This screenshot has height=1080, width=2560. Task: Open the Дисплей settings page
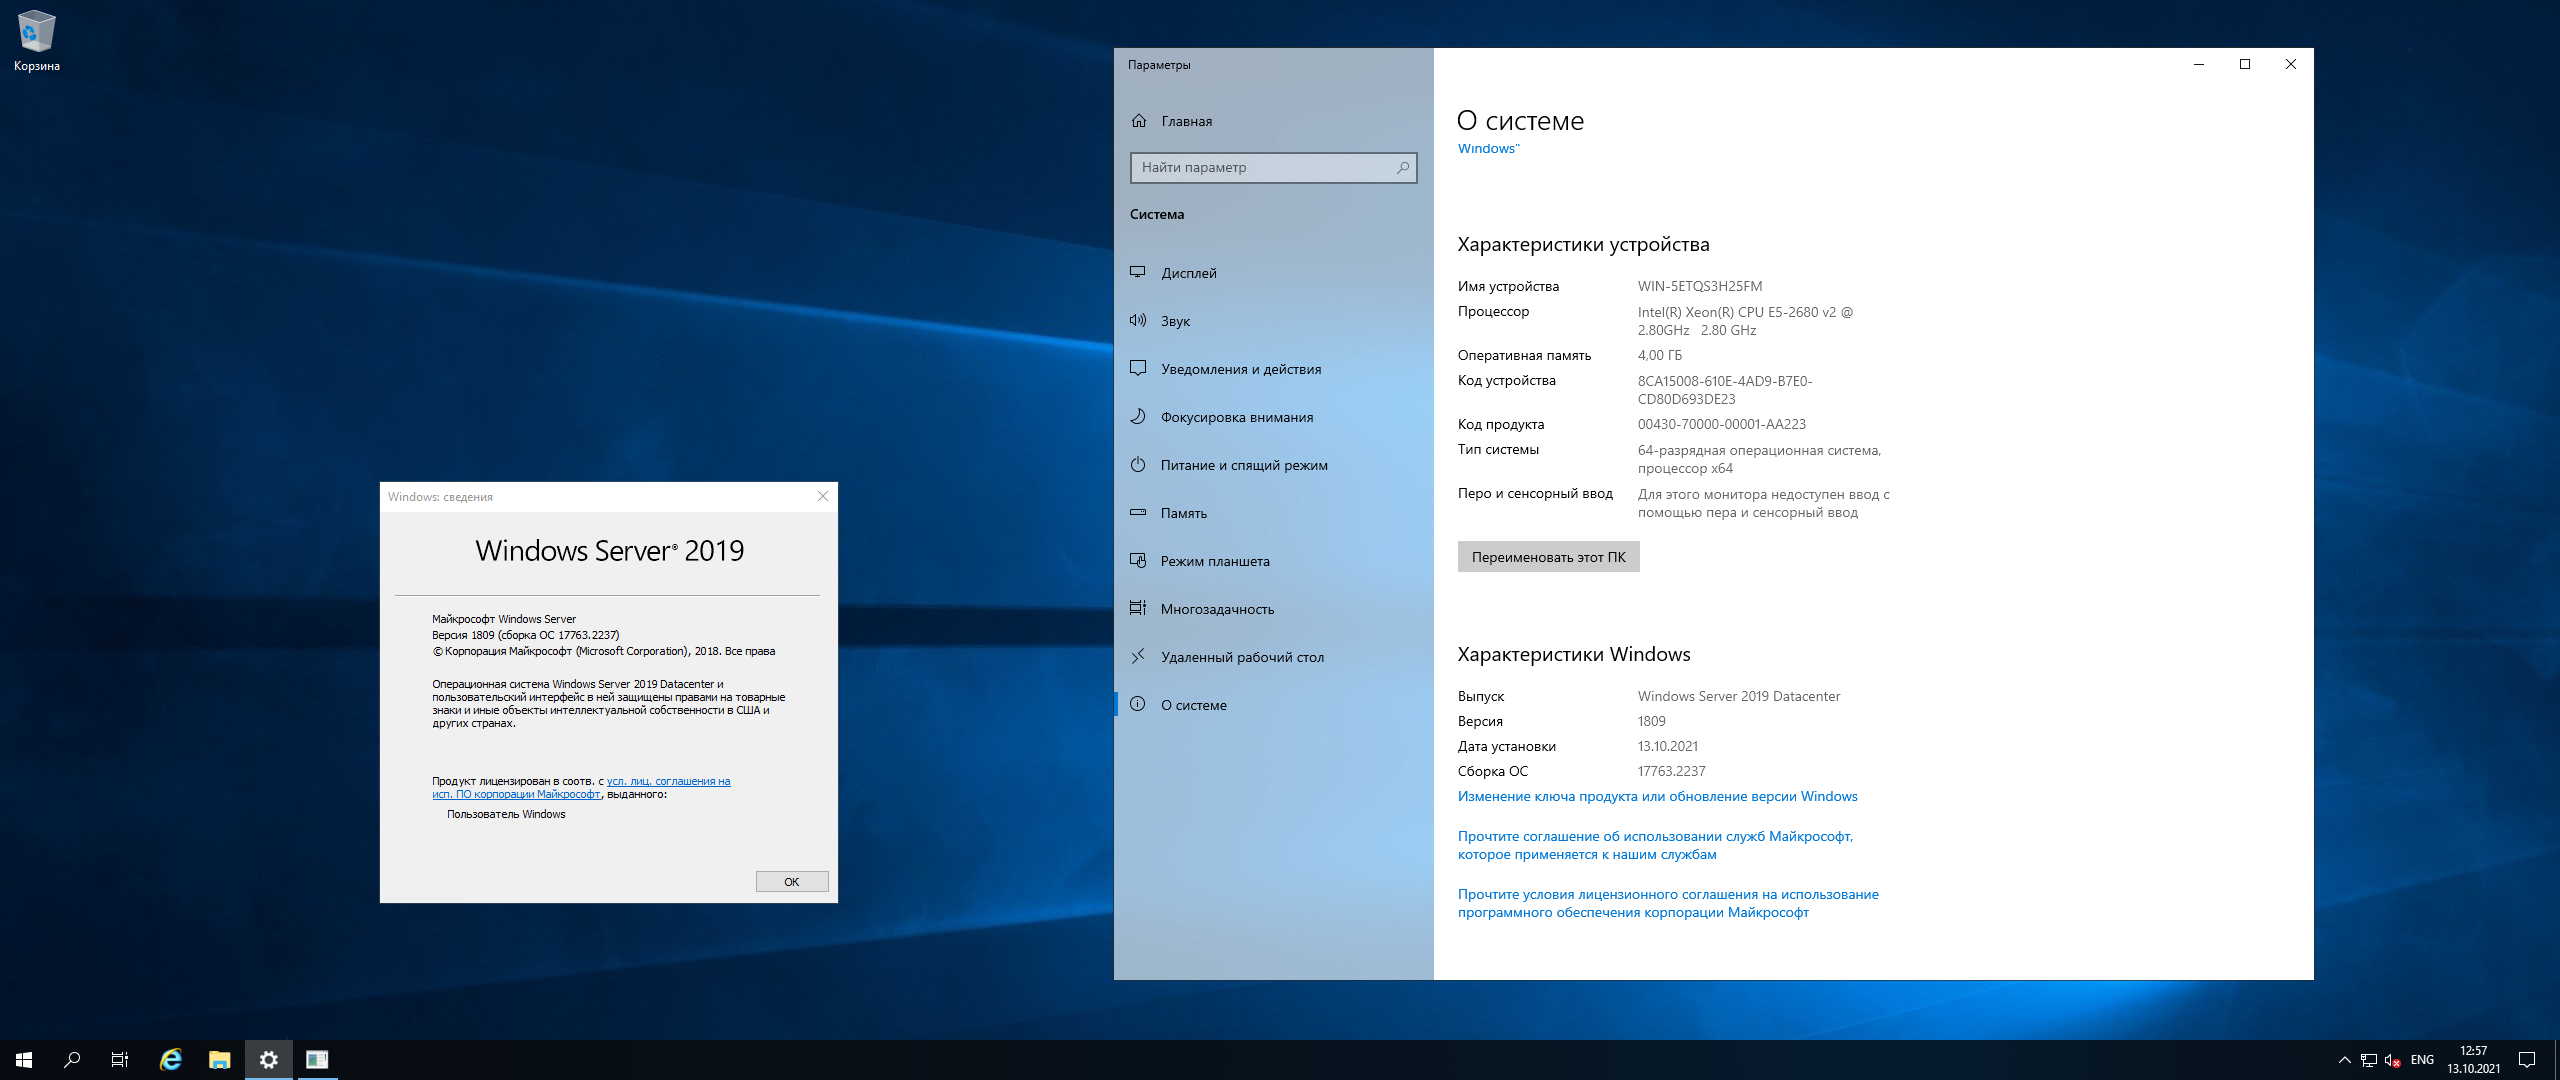click(1274, 273)
